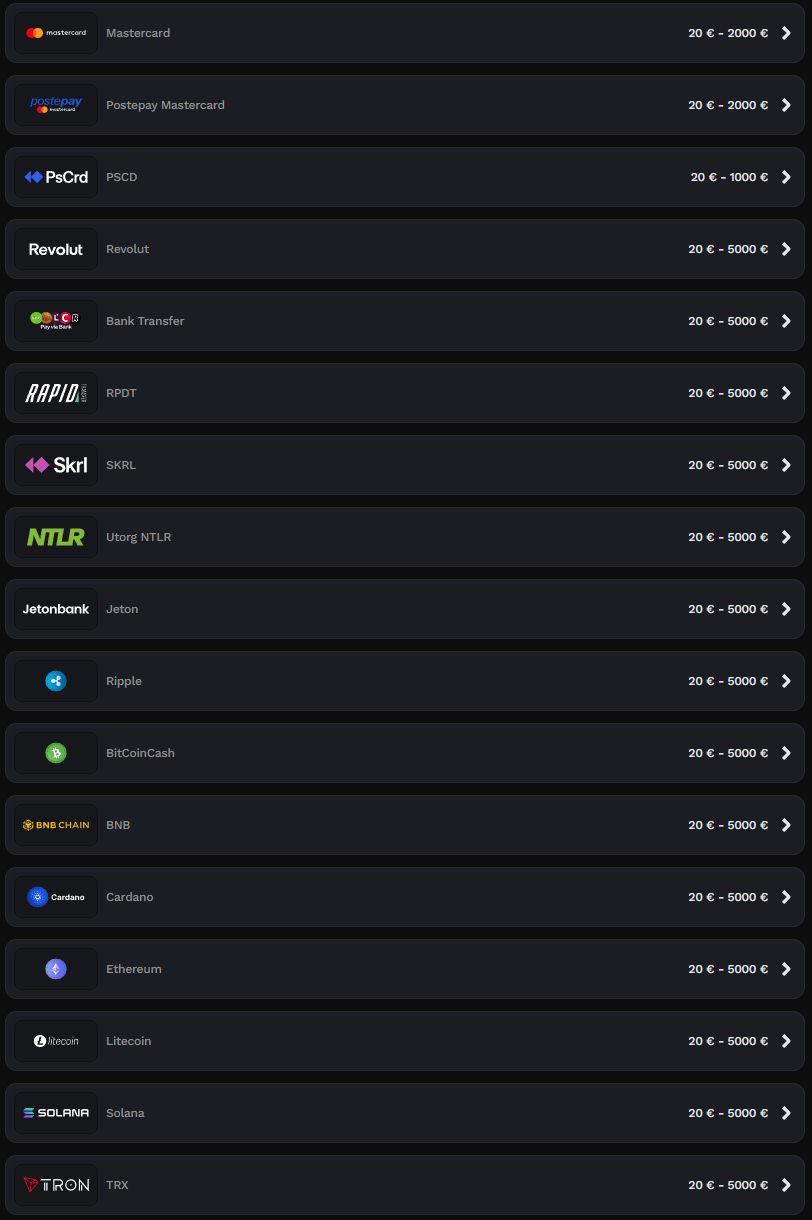
Task: Click the Postepay Mastercard logo
Action: [56, 105]
